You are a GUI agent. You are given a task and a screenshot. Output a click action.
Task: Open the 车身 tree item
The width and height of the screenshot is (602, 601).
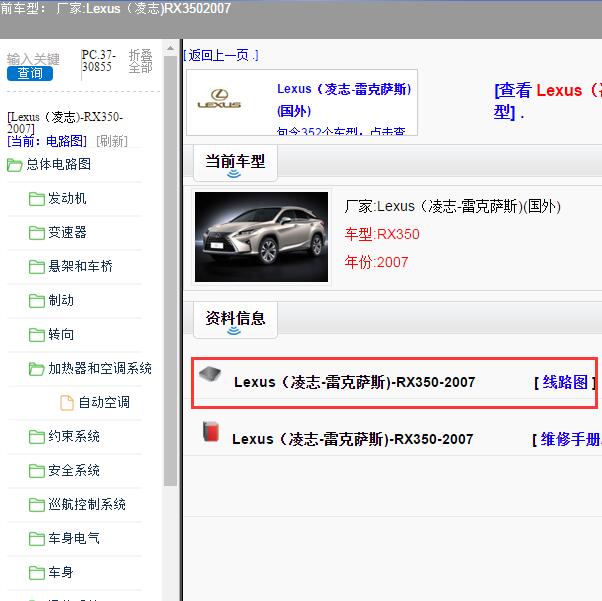(x=61, y=572)
